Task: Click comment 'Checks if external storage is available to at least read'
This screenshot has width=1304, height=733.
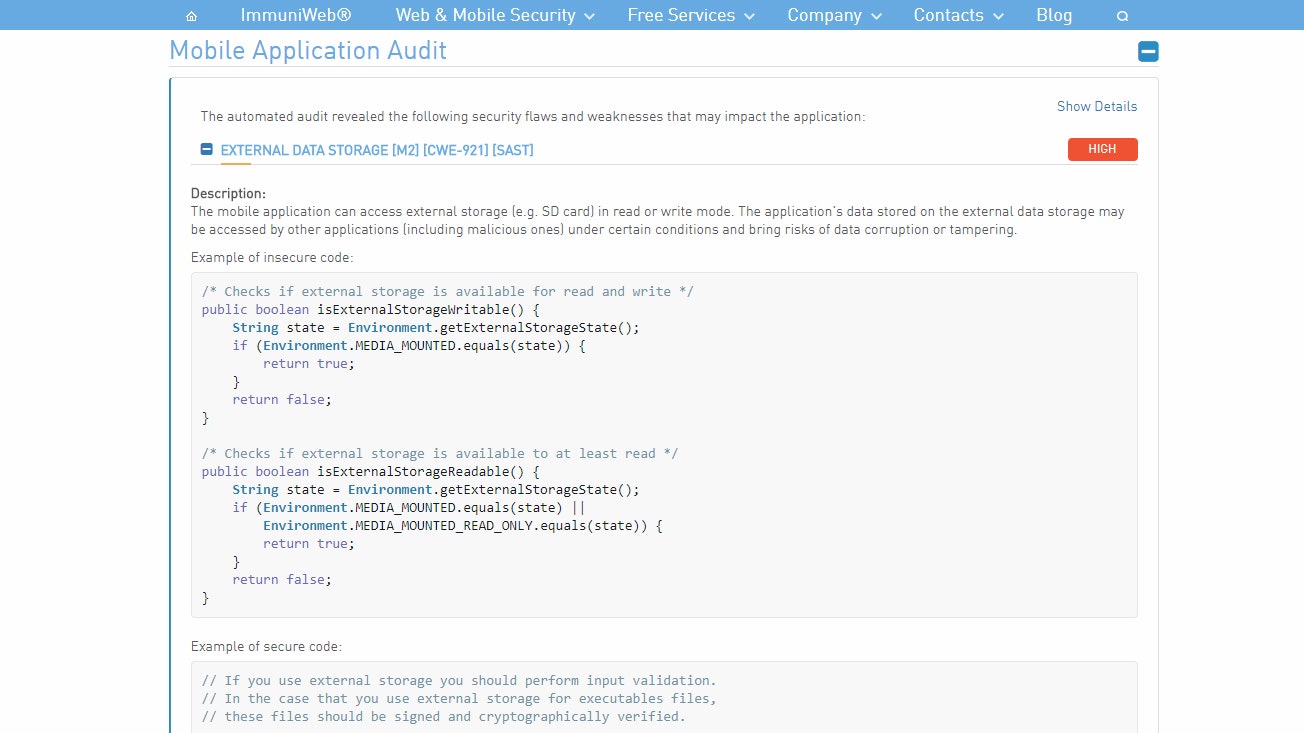Action: [440, 453]
